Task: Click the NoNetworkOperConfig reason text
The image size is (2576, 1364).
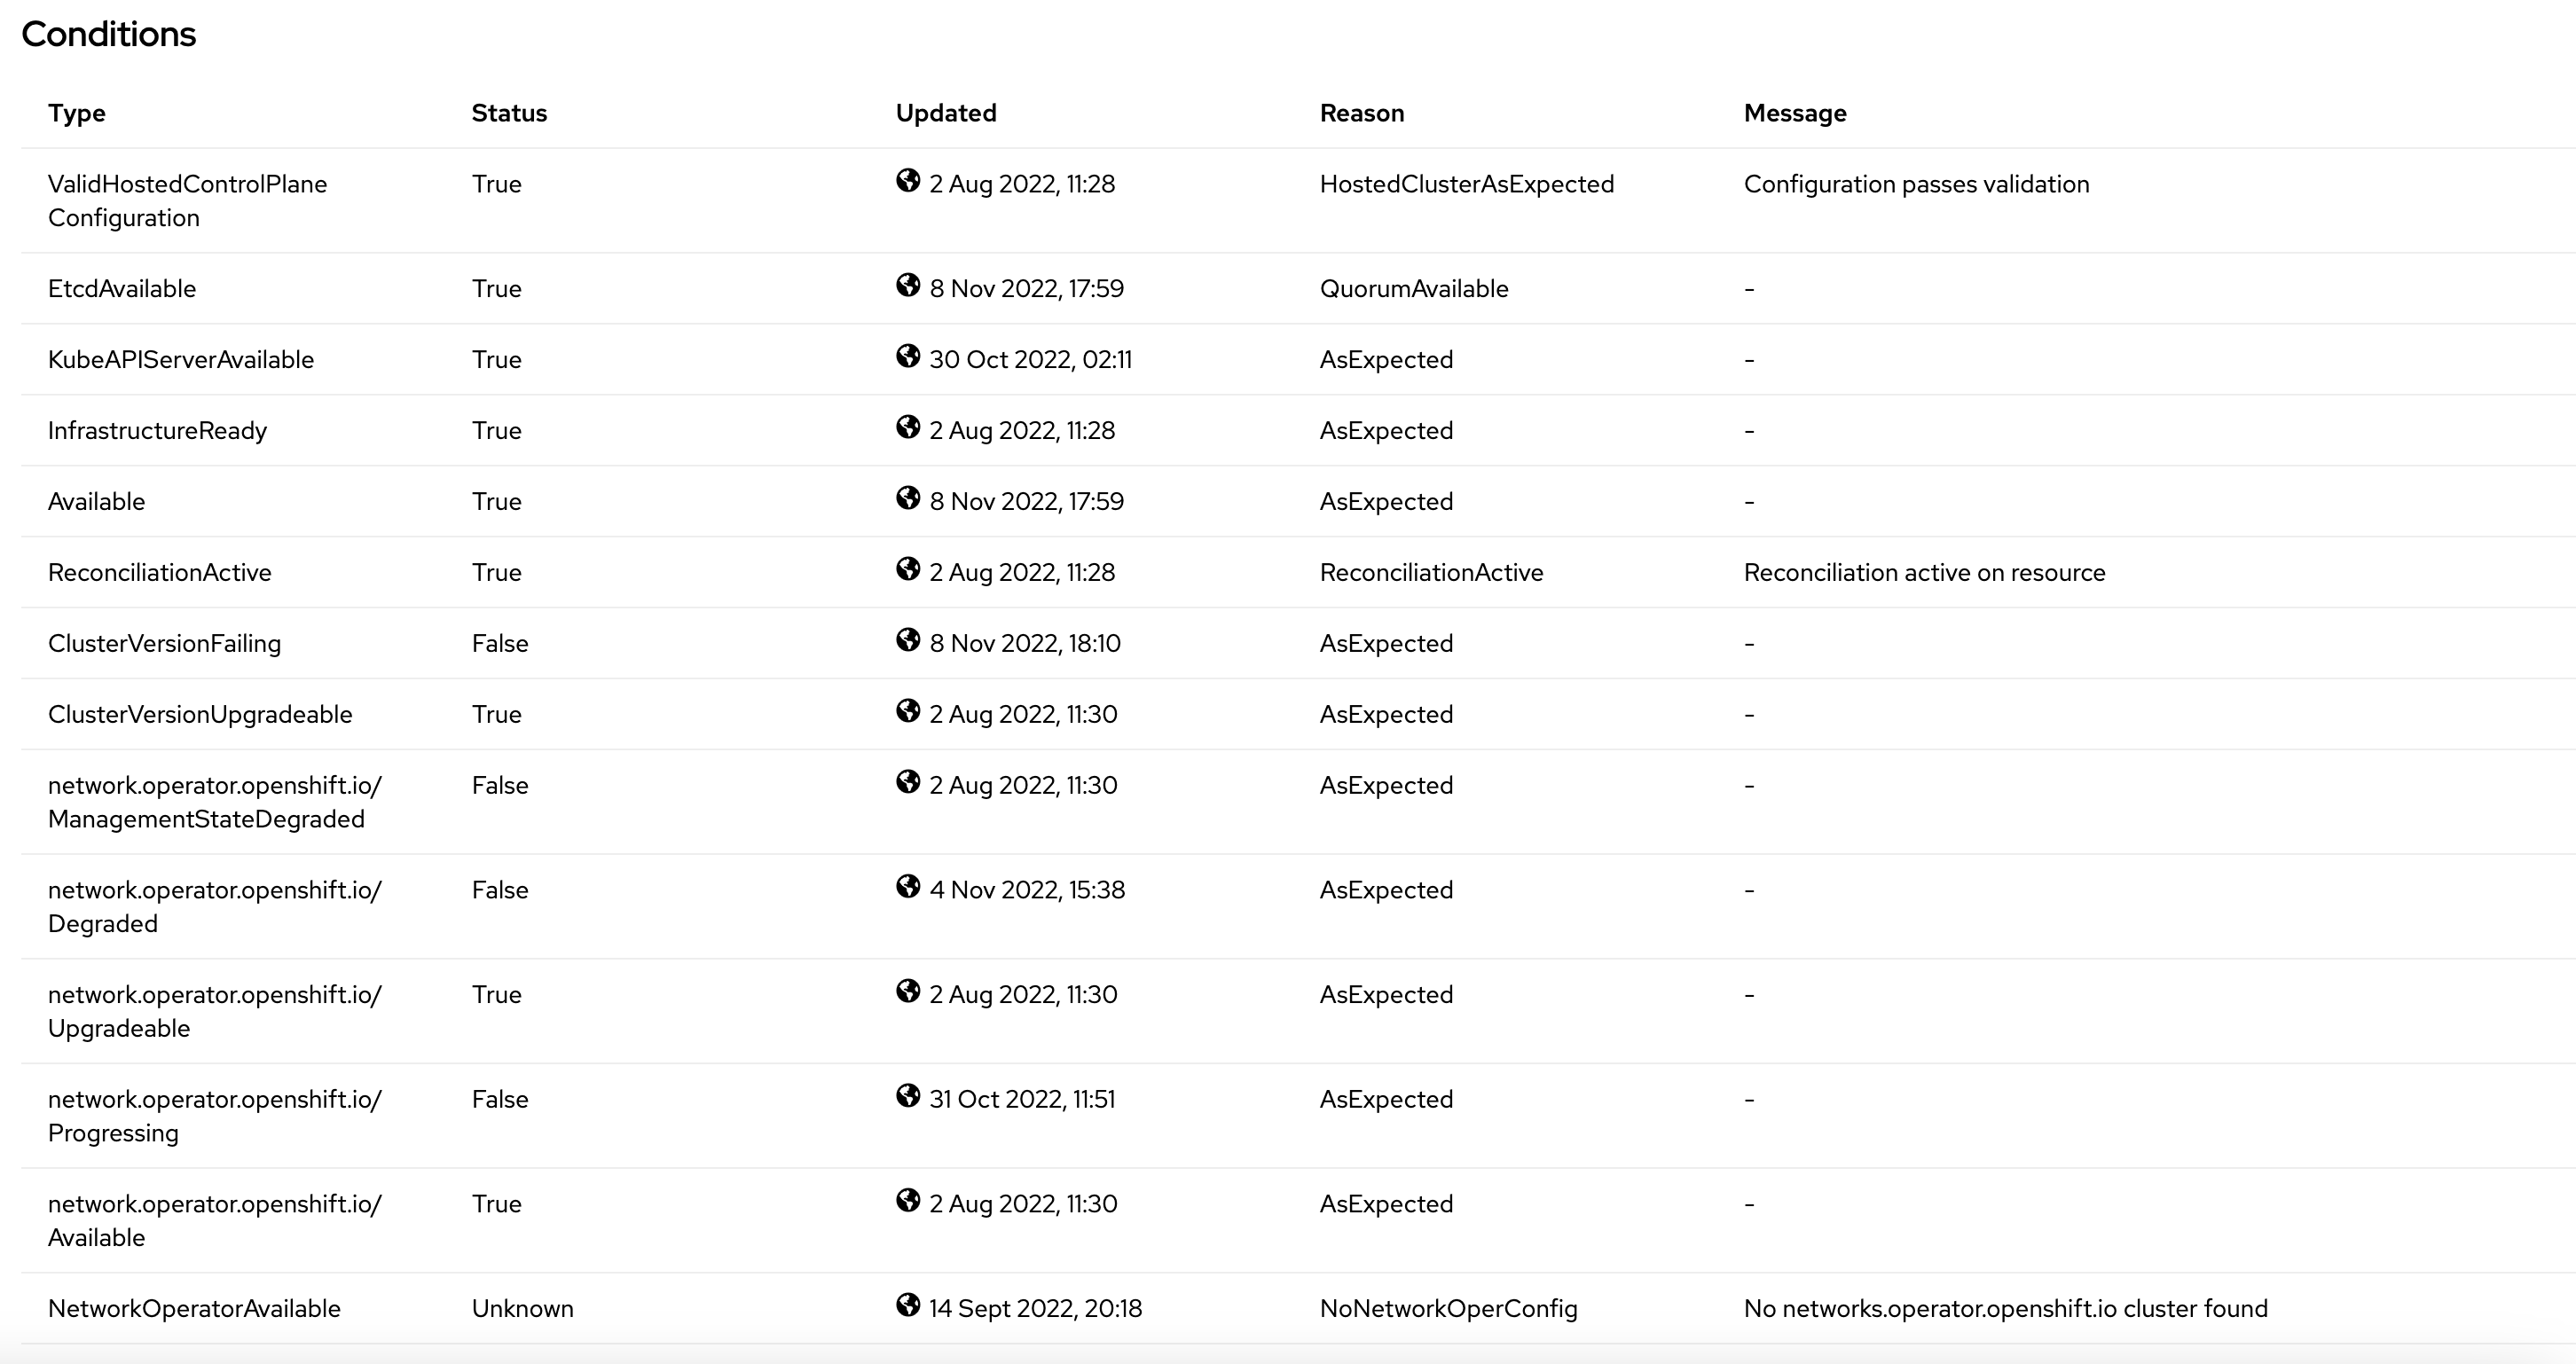Action: click(1448, 1309)
